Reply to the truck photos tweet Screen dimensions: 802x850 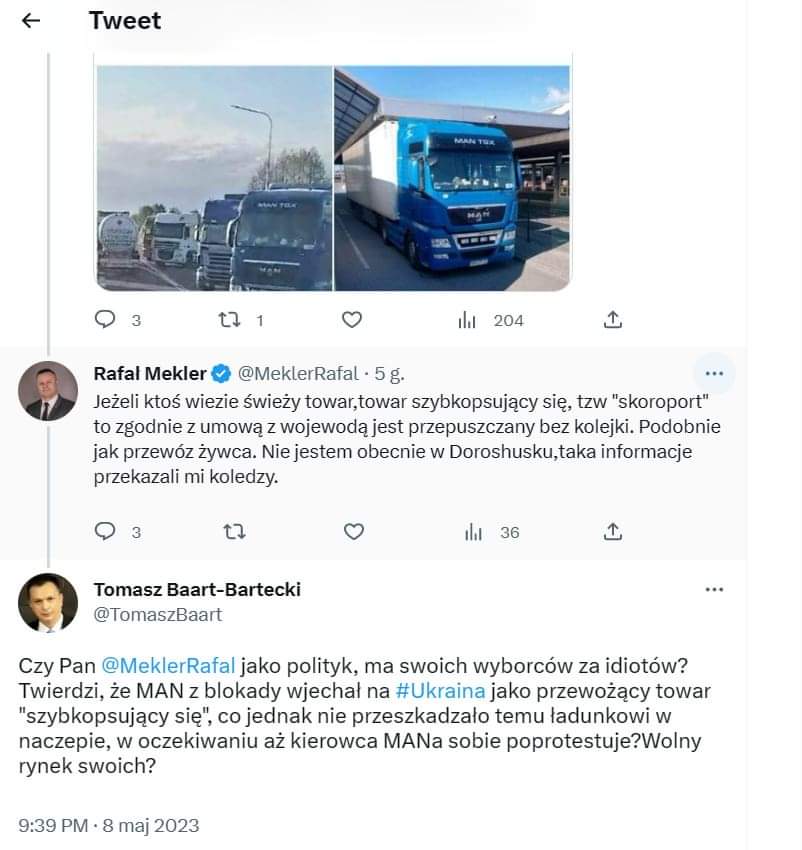(x=106, y=320)
